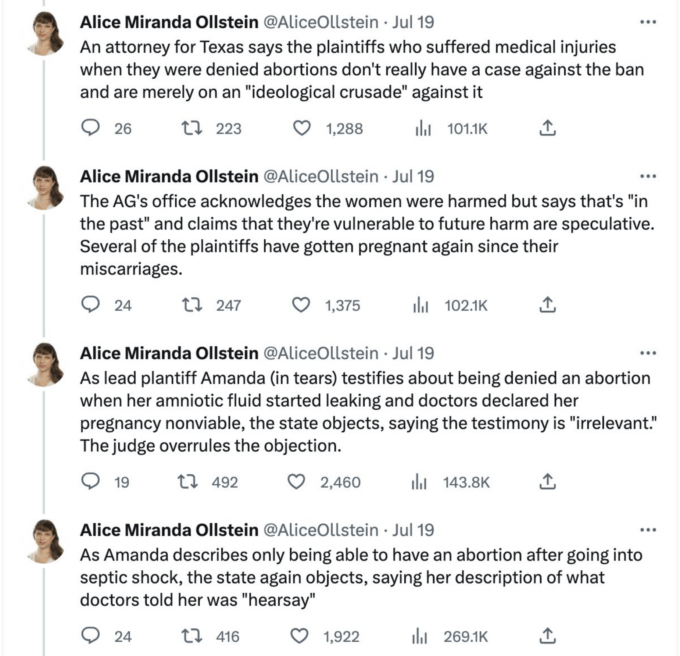Open profile picture on the AG's office tweet

45,187
